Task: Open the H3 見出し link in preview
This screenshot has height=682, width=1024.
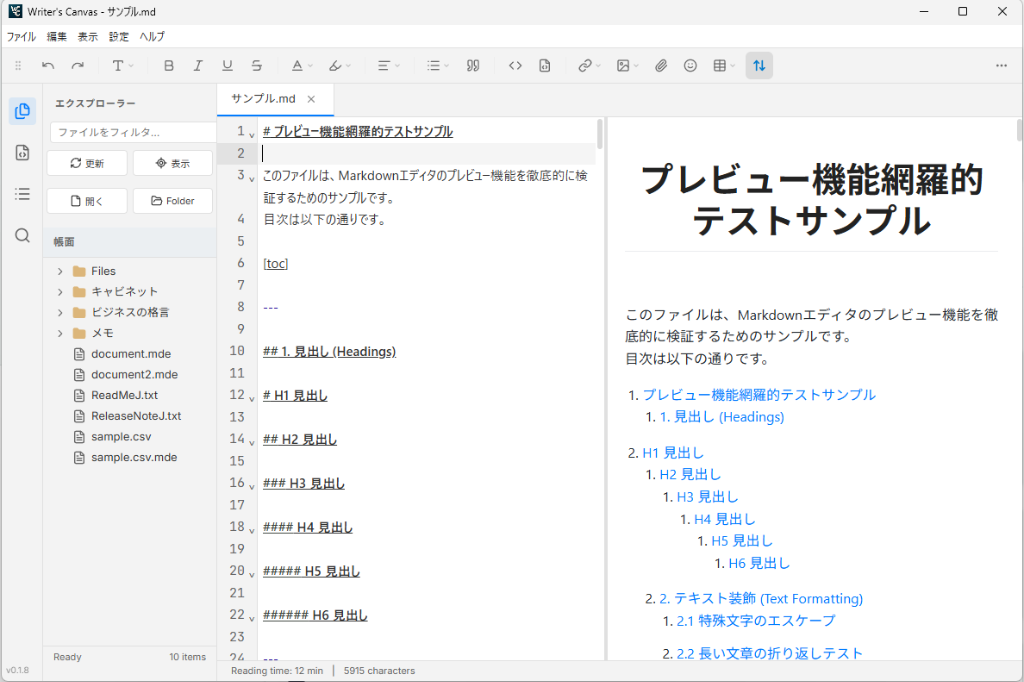Action: tap(707, 497)
